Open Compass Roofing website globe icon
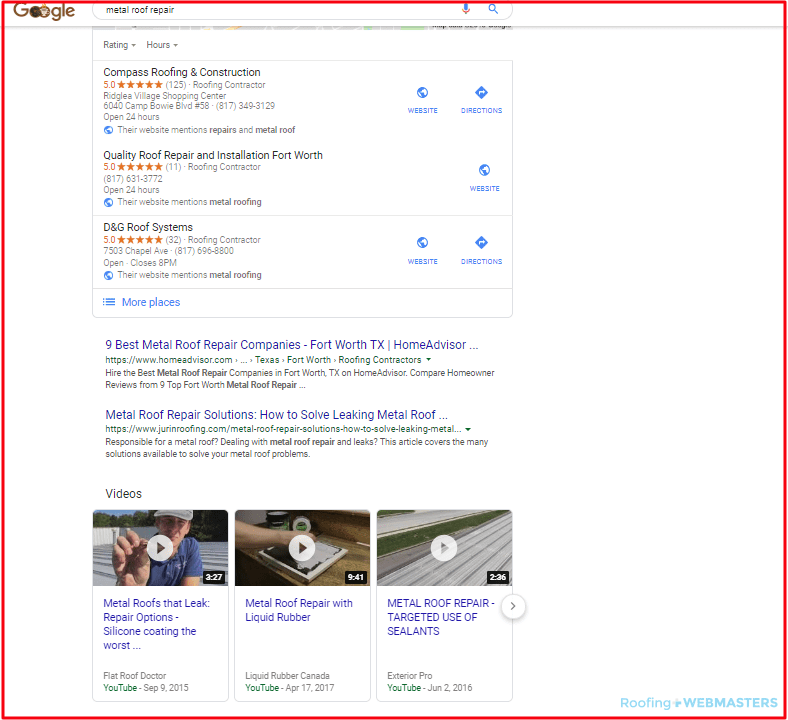This screenshot has height=720, width=788. tap(423, 92)
